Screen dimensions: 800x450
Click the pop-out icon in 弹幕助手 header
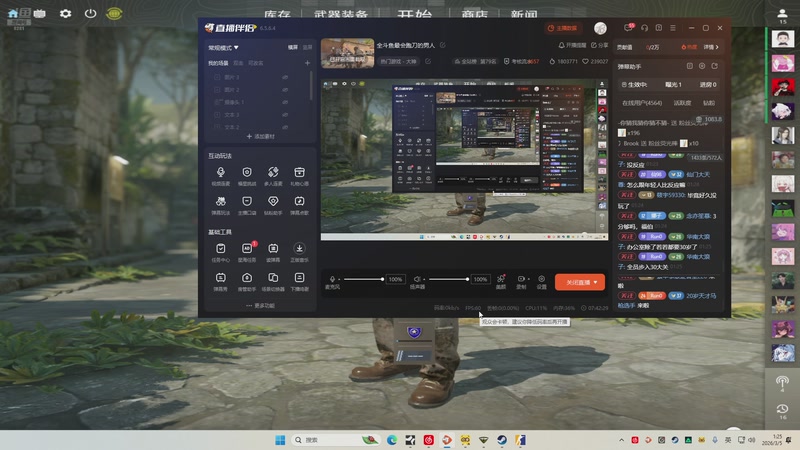point(714,66)
